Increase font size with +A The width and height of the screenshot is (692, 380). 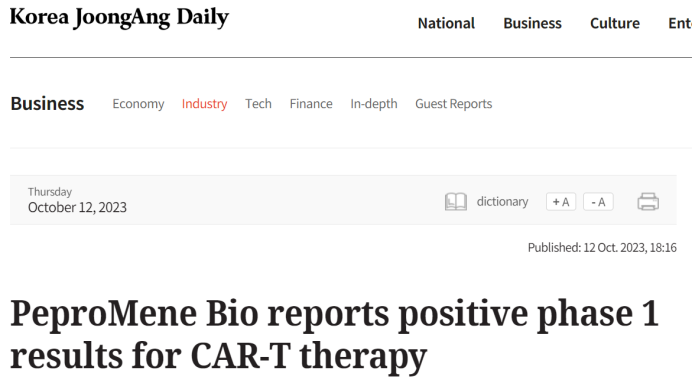[x=561, y=202]
